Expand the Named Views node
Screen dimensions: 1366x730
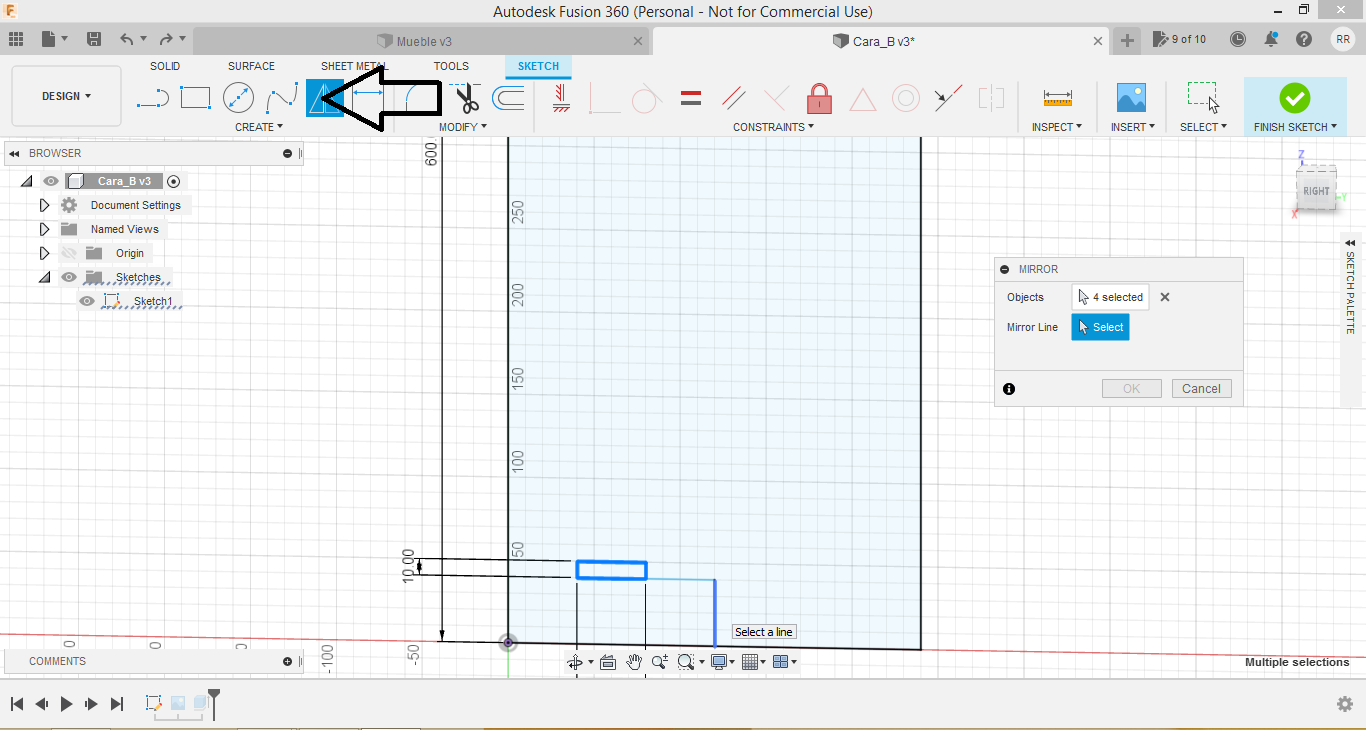point(44,229)
